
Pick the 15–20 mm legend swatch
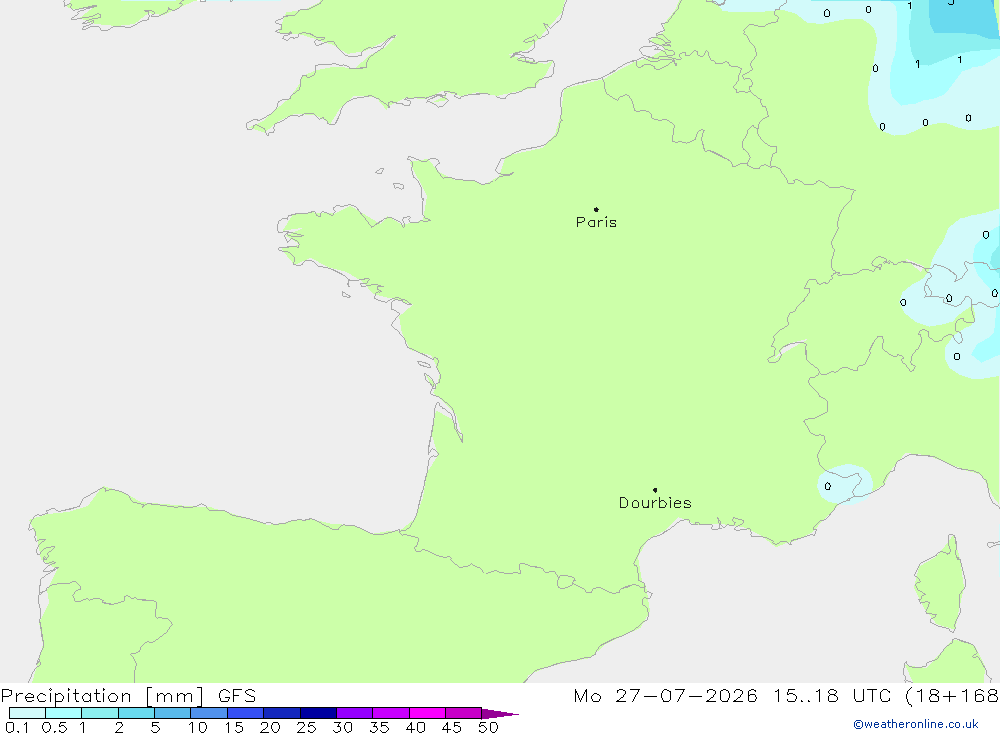click(245, 713)
